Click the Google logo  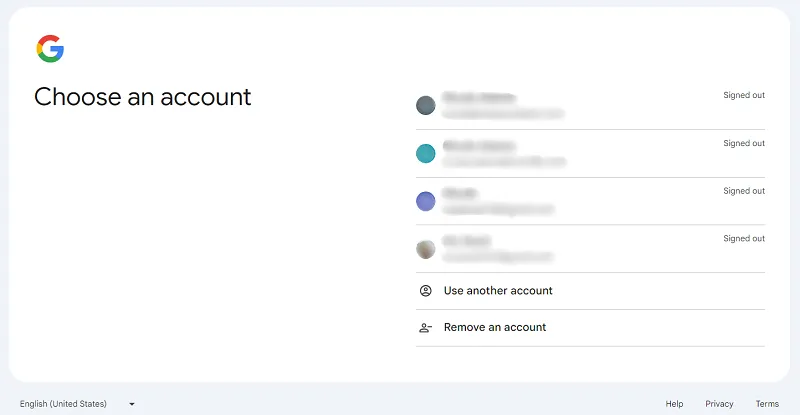coord(50,48)
